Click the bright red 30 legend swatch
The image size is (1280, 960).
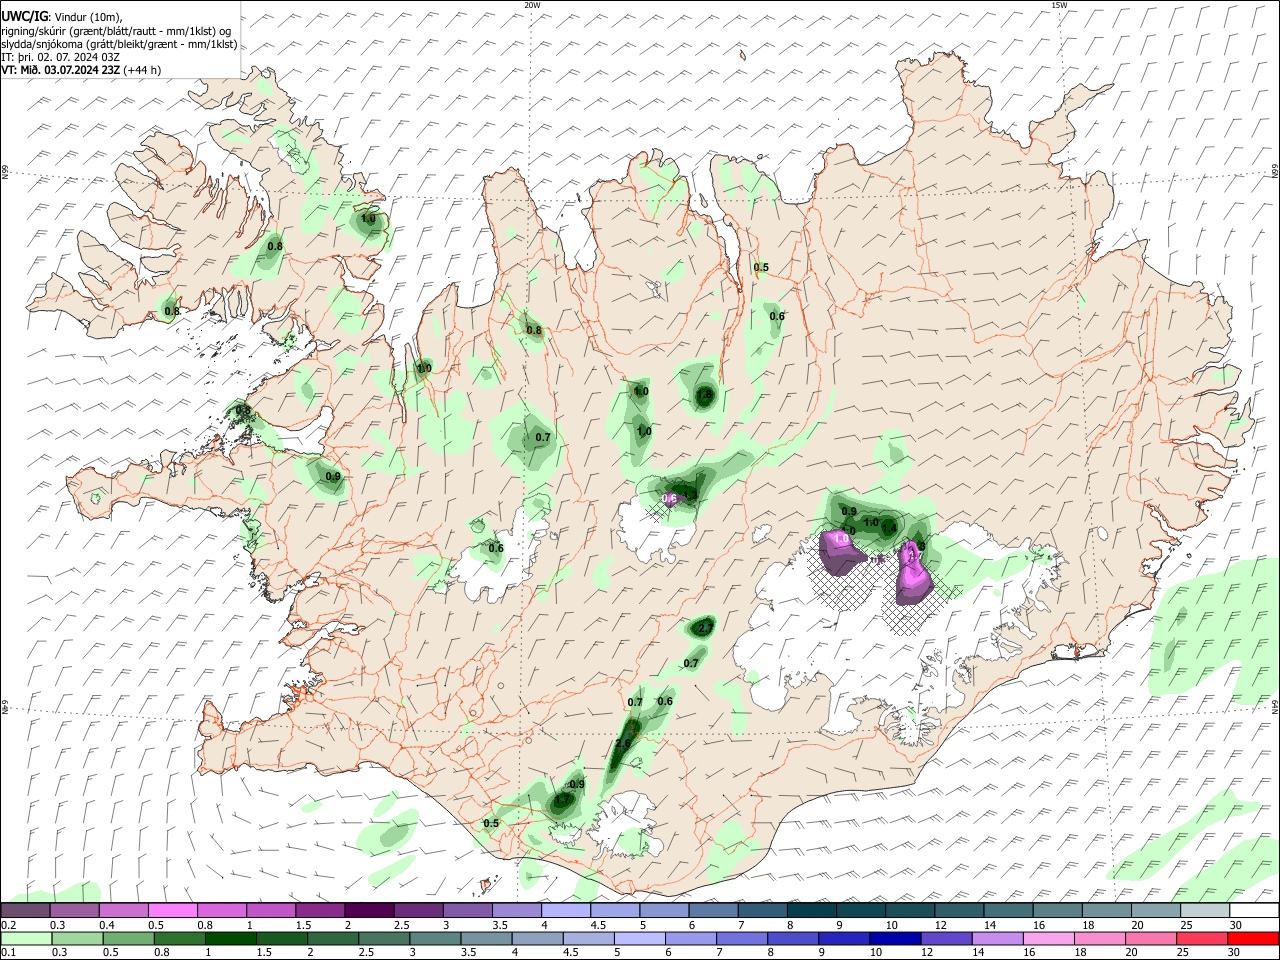(x=1254, y=938)
